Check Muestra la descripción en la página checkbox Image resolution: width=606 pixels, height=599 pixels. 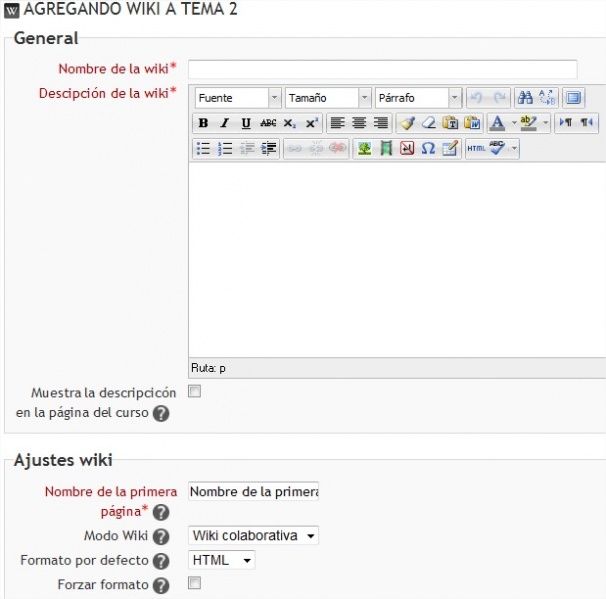[x=194, y=391]
